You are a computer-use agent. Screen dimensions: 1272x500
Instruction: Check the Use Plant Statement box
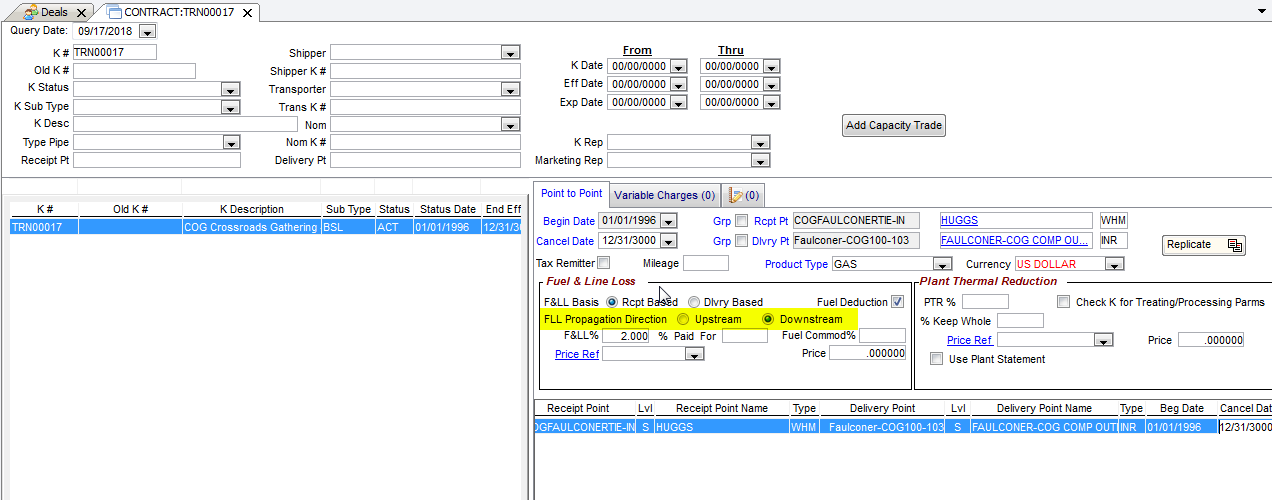pos(936,359)
